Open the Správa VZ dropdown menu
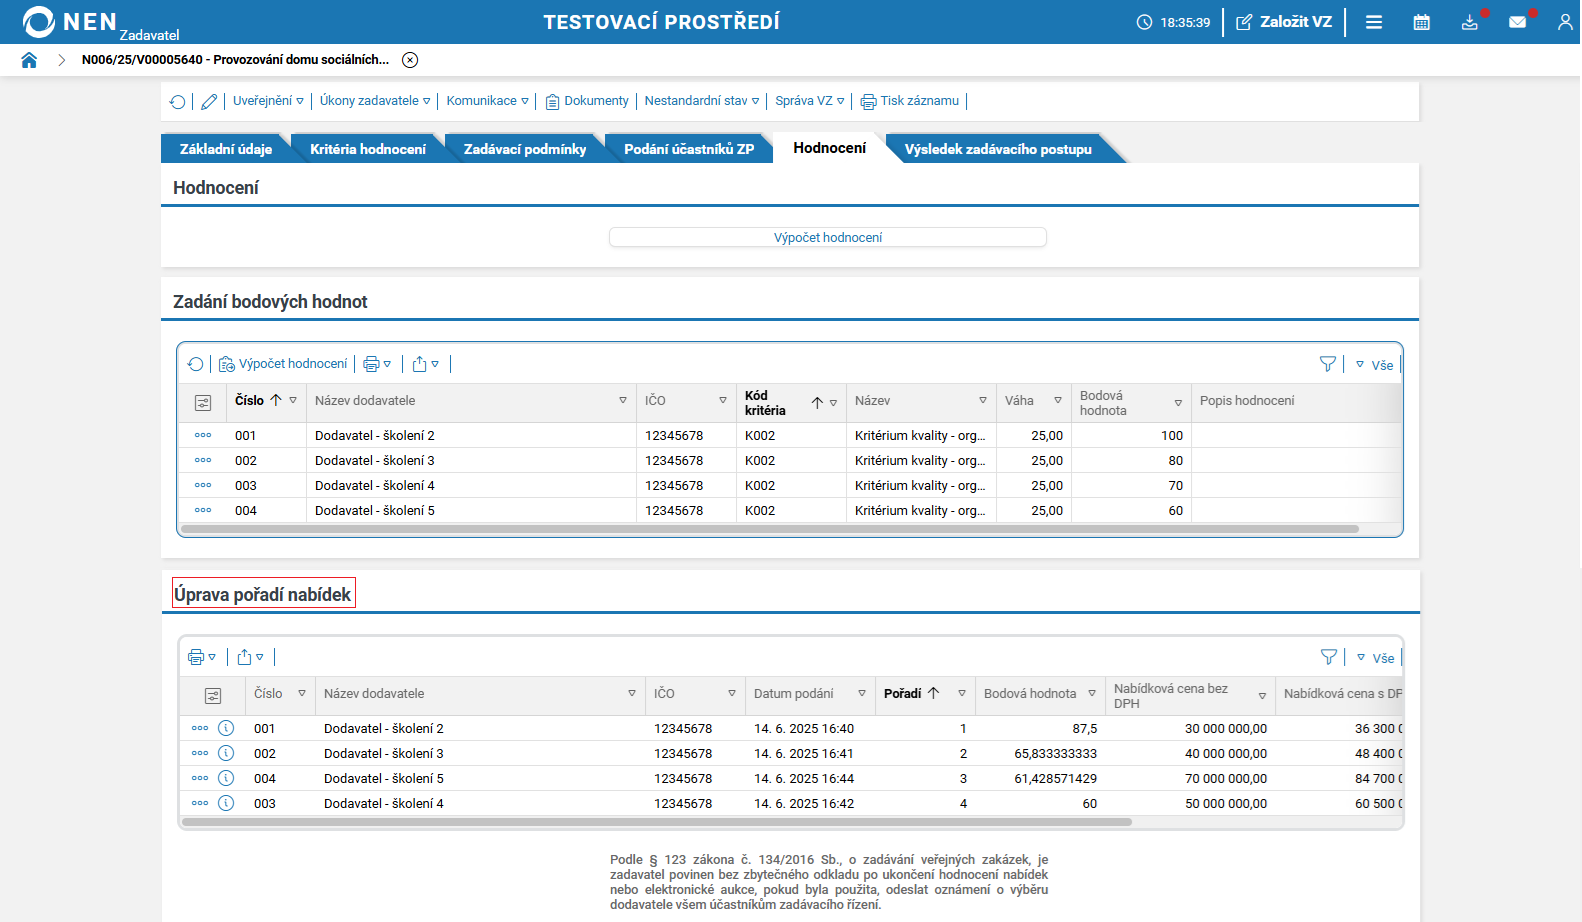The height and width of the screenshot is (922, 1582). point(809,101)
